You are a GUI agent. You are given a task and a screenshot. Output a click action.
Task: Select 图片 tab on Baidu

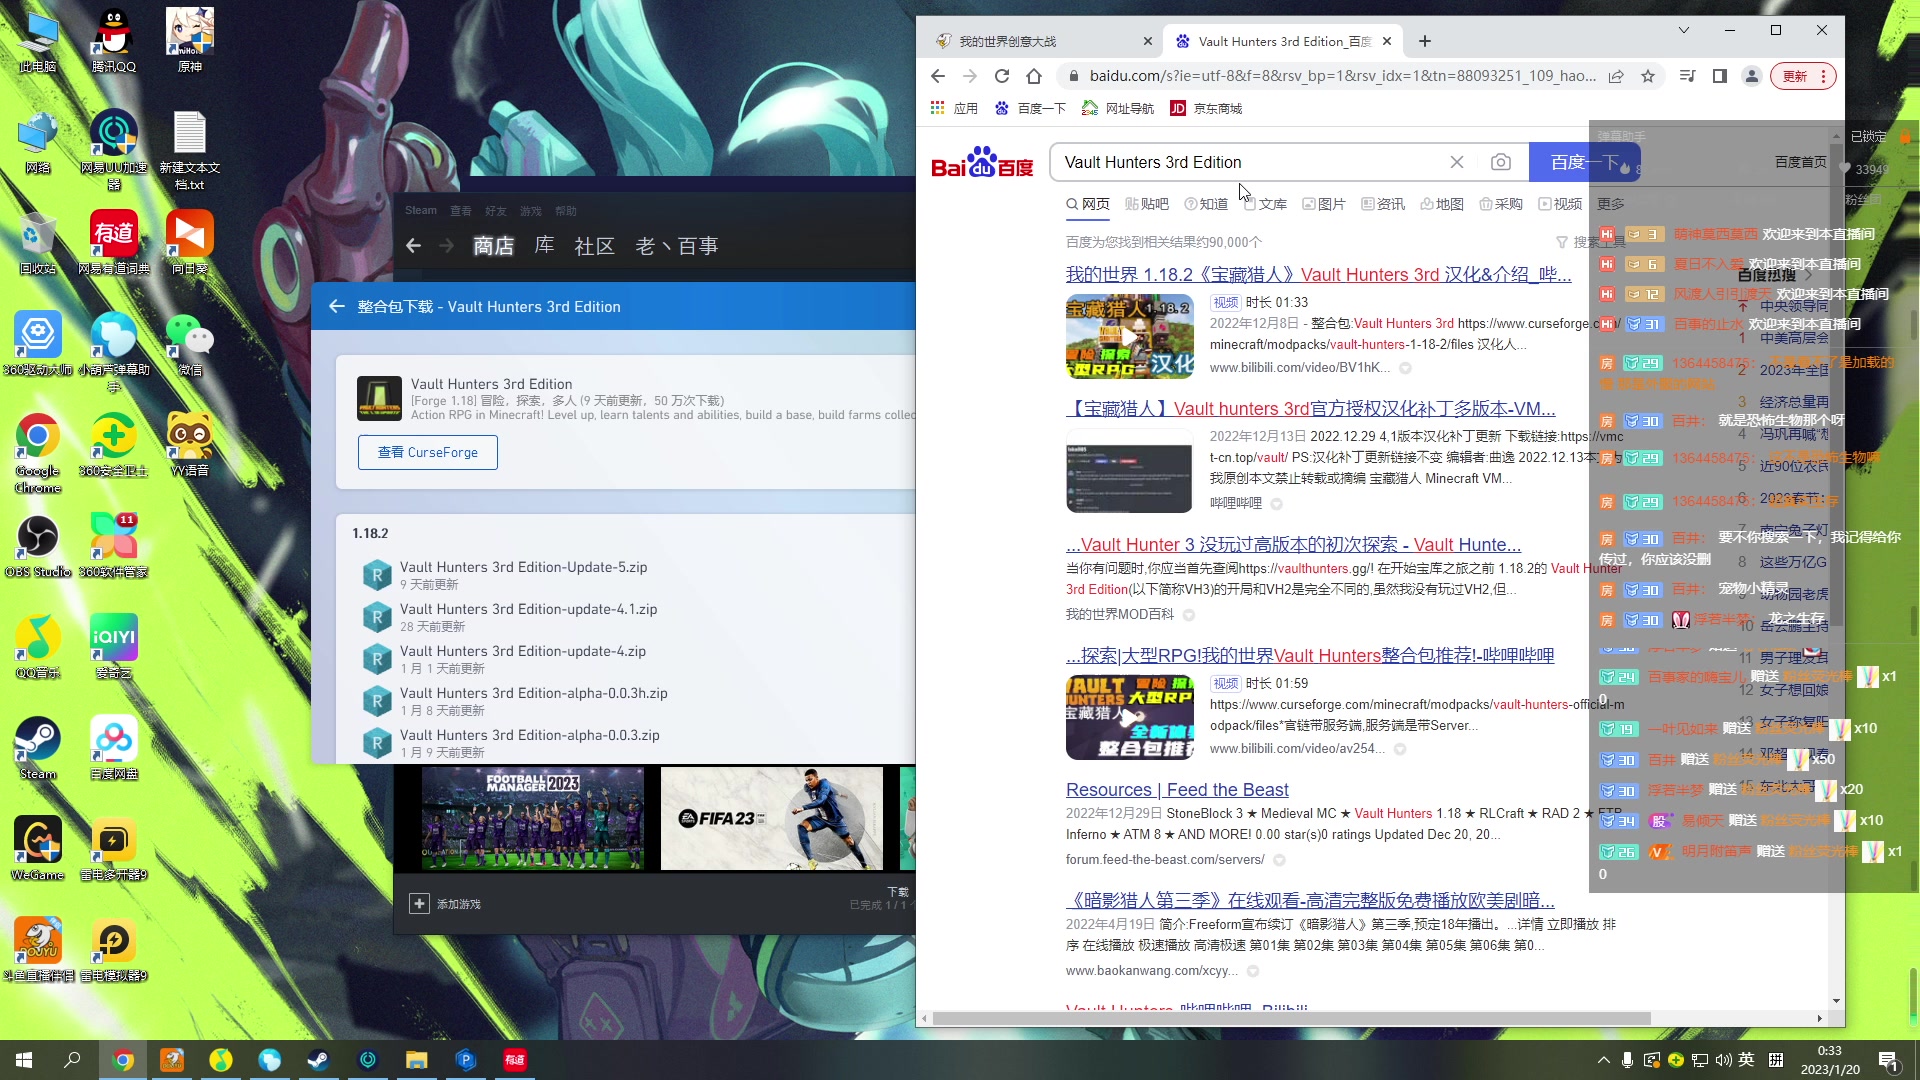pos(1324,204)
